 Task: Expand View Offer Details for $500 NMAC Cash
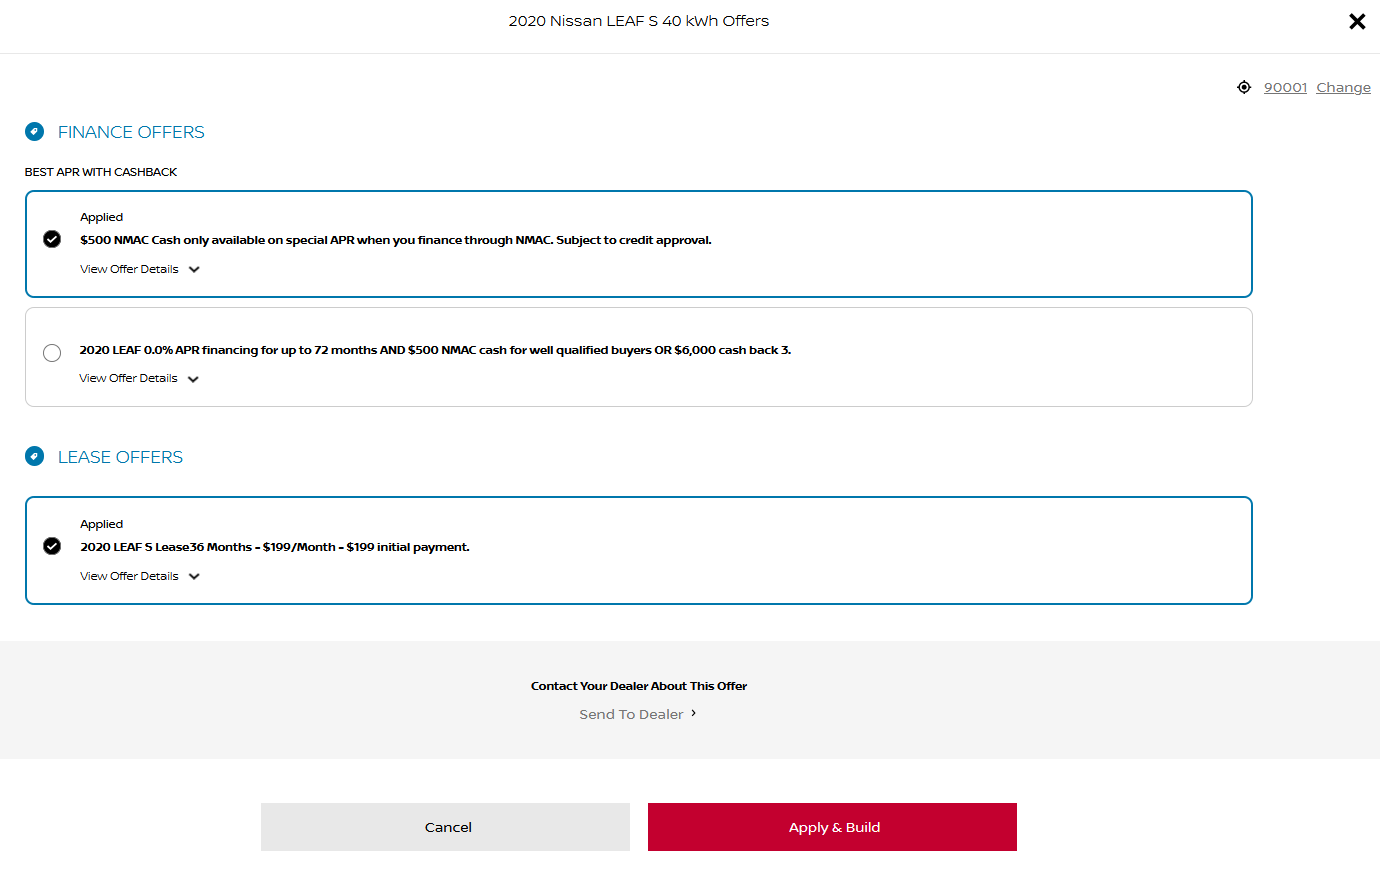140,269
